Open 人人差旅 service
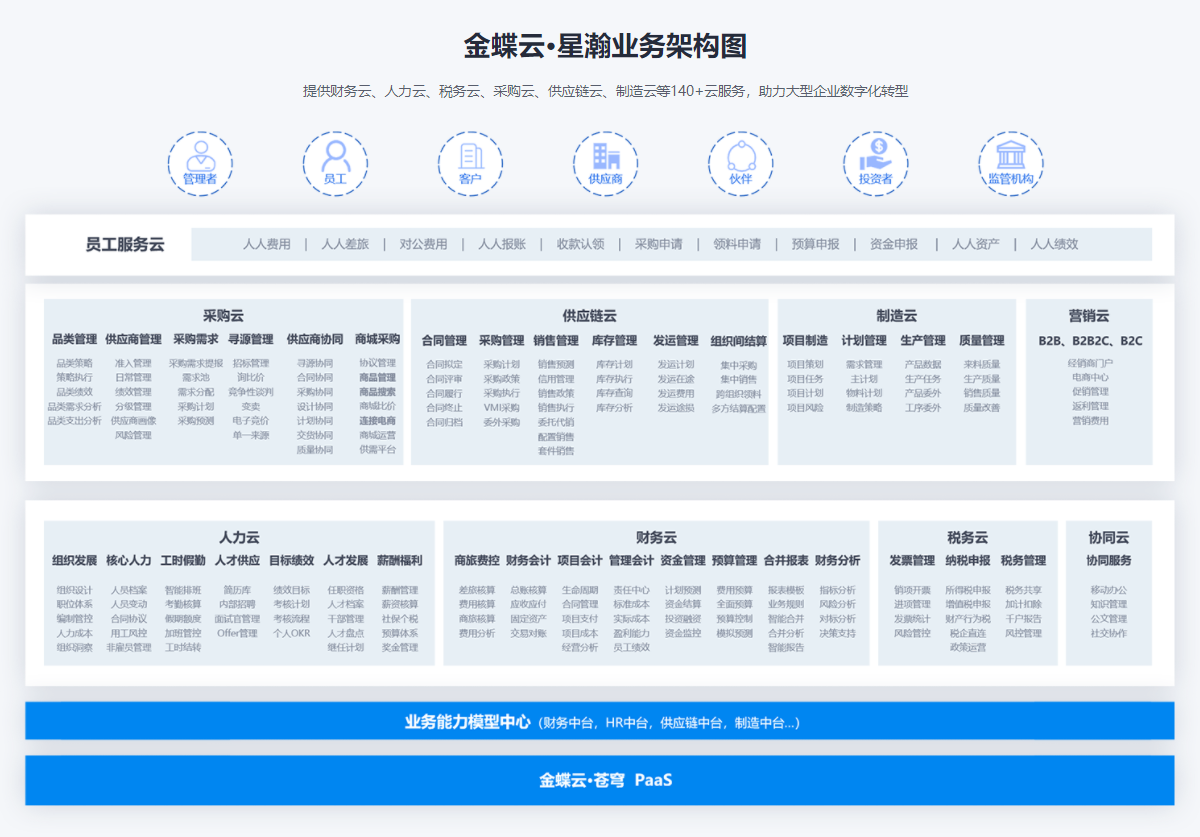 pyautogui.click(x=345, y=244)
